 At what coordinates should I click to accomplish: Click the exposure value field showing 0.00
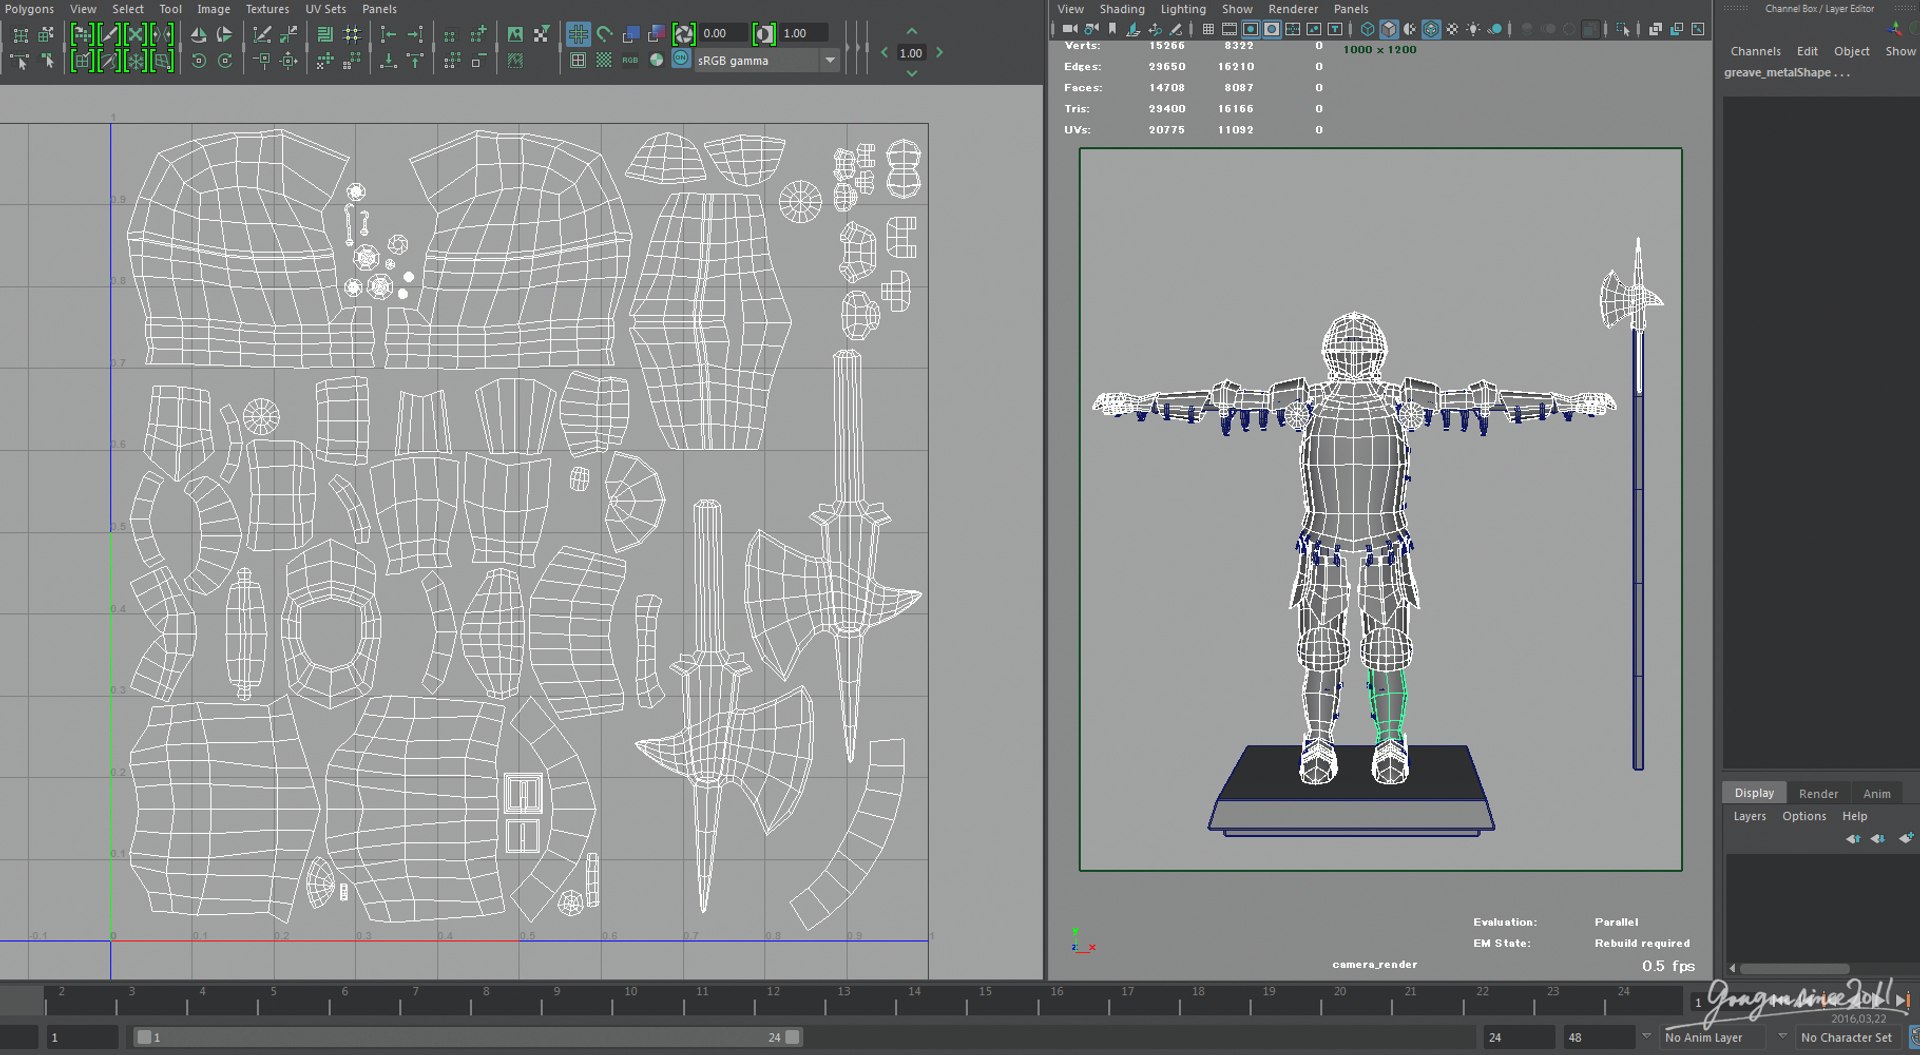(x=722, y=34)
